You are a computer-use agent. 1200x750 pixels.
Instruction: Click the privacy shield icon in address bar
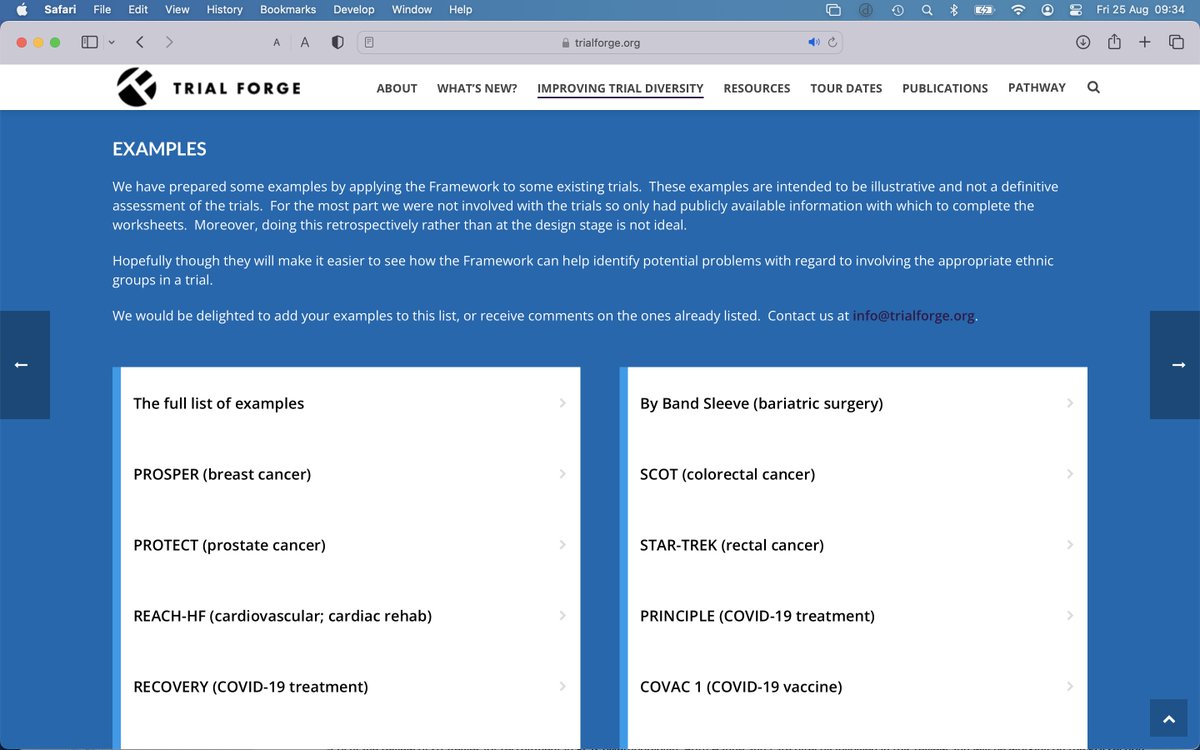tap(336, 42)
